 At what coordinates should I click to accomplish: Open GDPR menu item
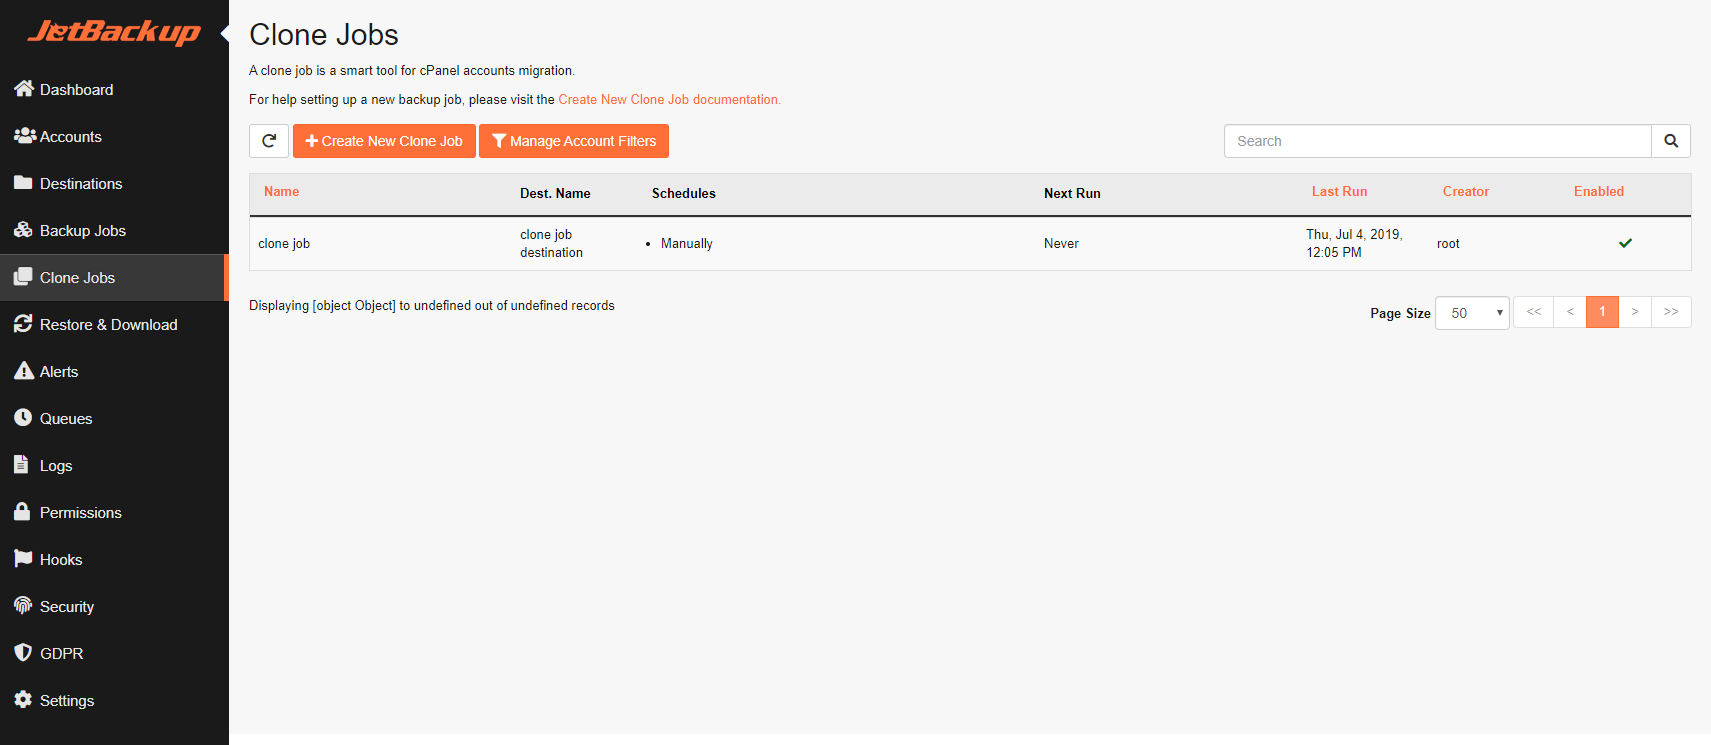pyautogui.click(x=114, y=653)
